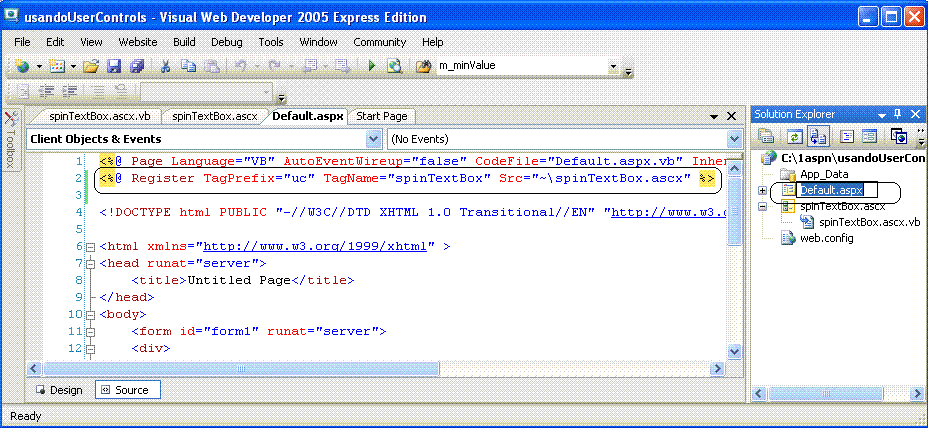The width and height of the screenshot is (928, 428).
Task: Click the Copy Web Site icon
Action: (x=898, y=136)
